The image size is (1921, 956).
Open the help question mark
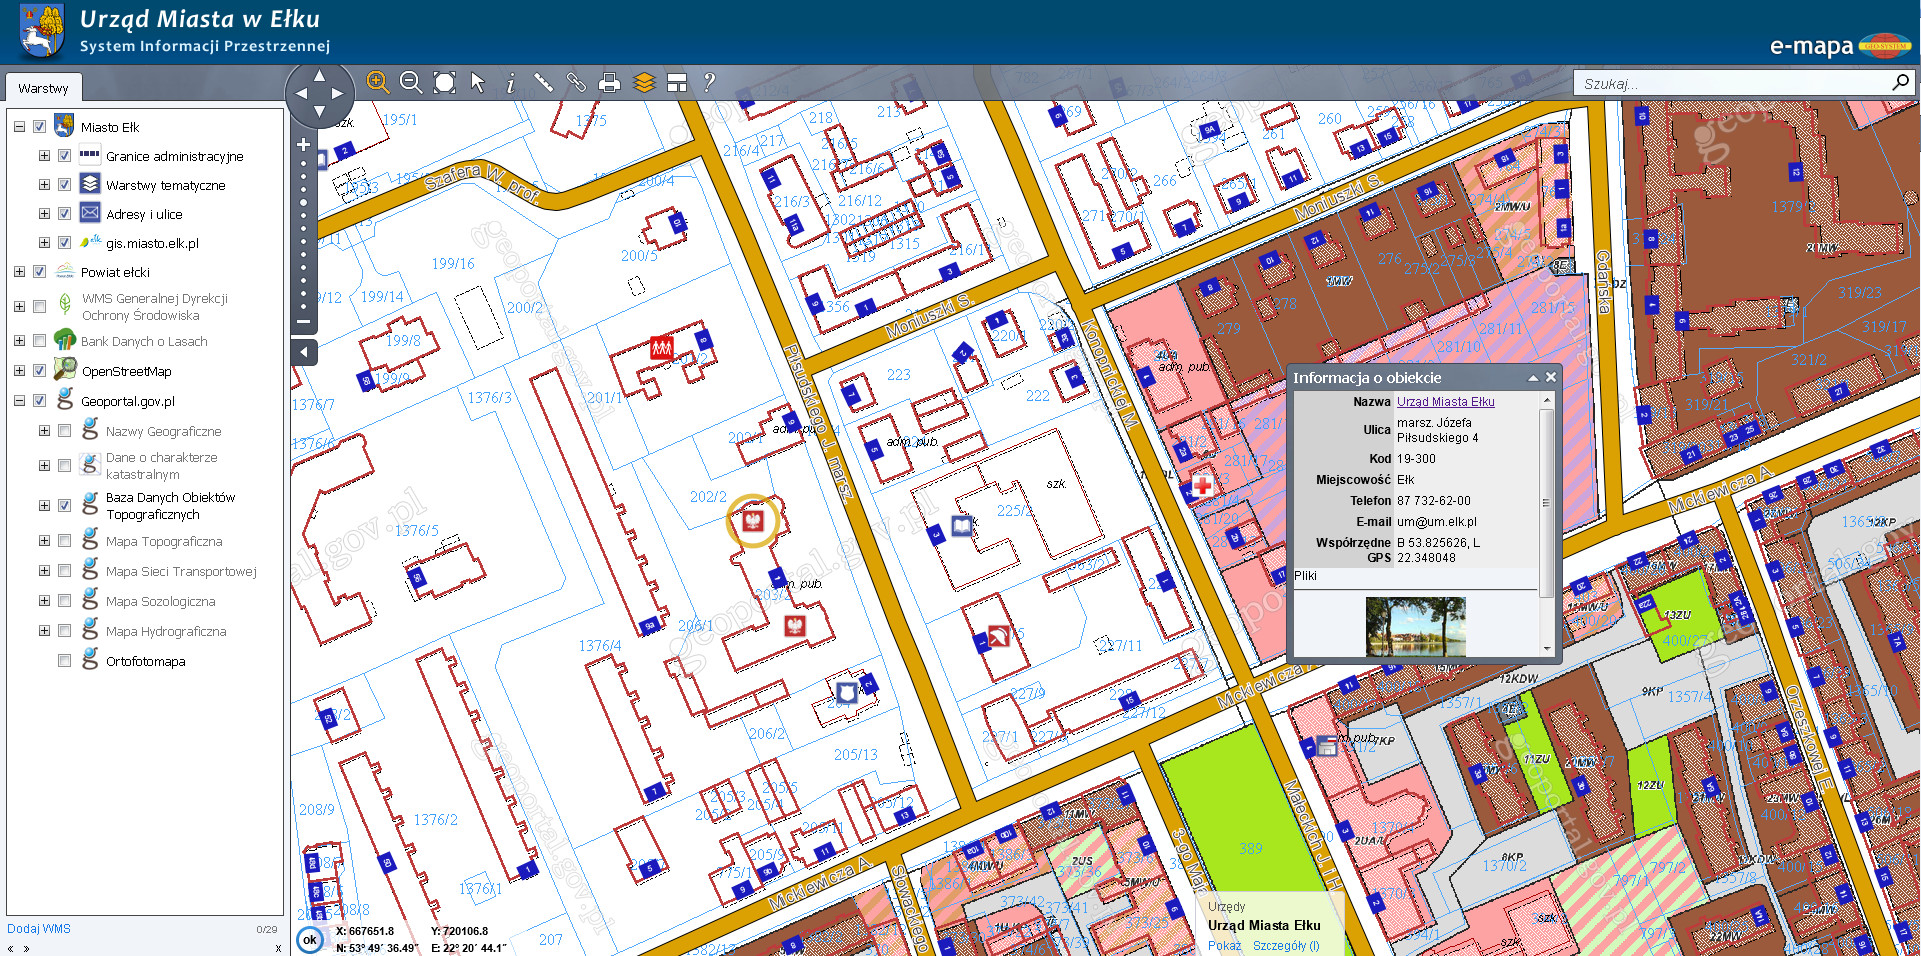point(709,82)
